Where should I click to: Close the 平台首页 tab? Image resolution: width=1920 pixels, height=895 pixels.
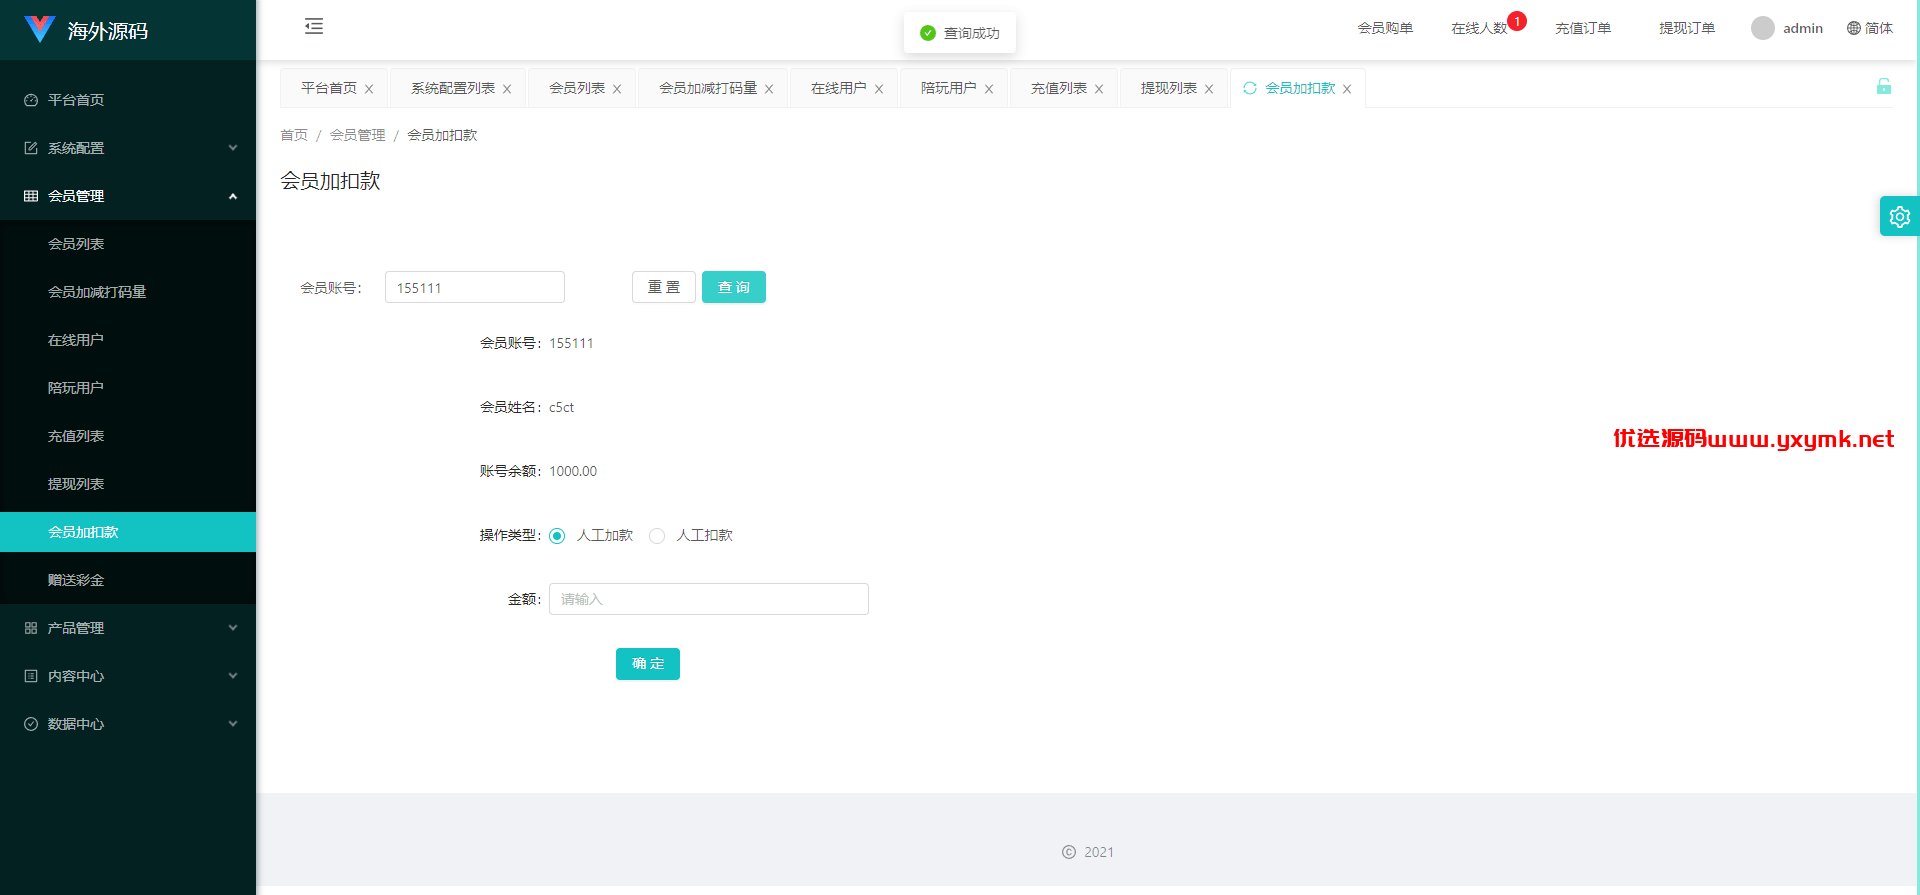tap(369, 89)
